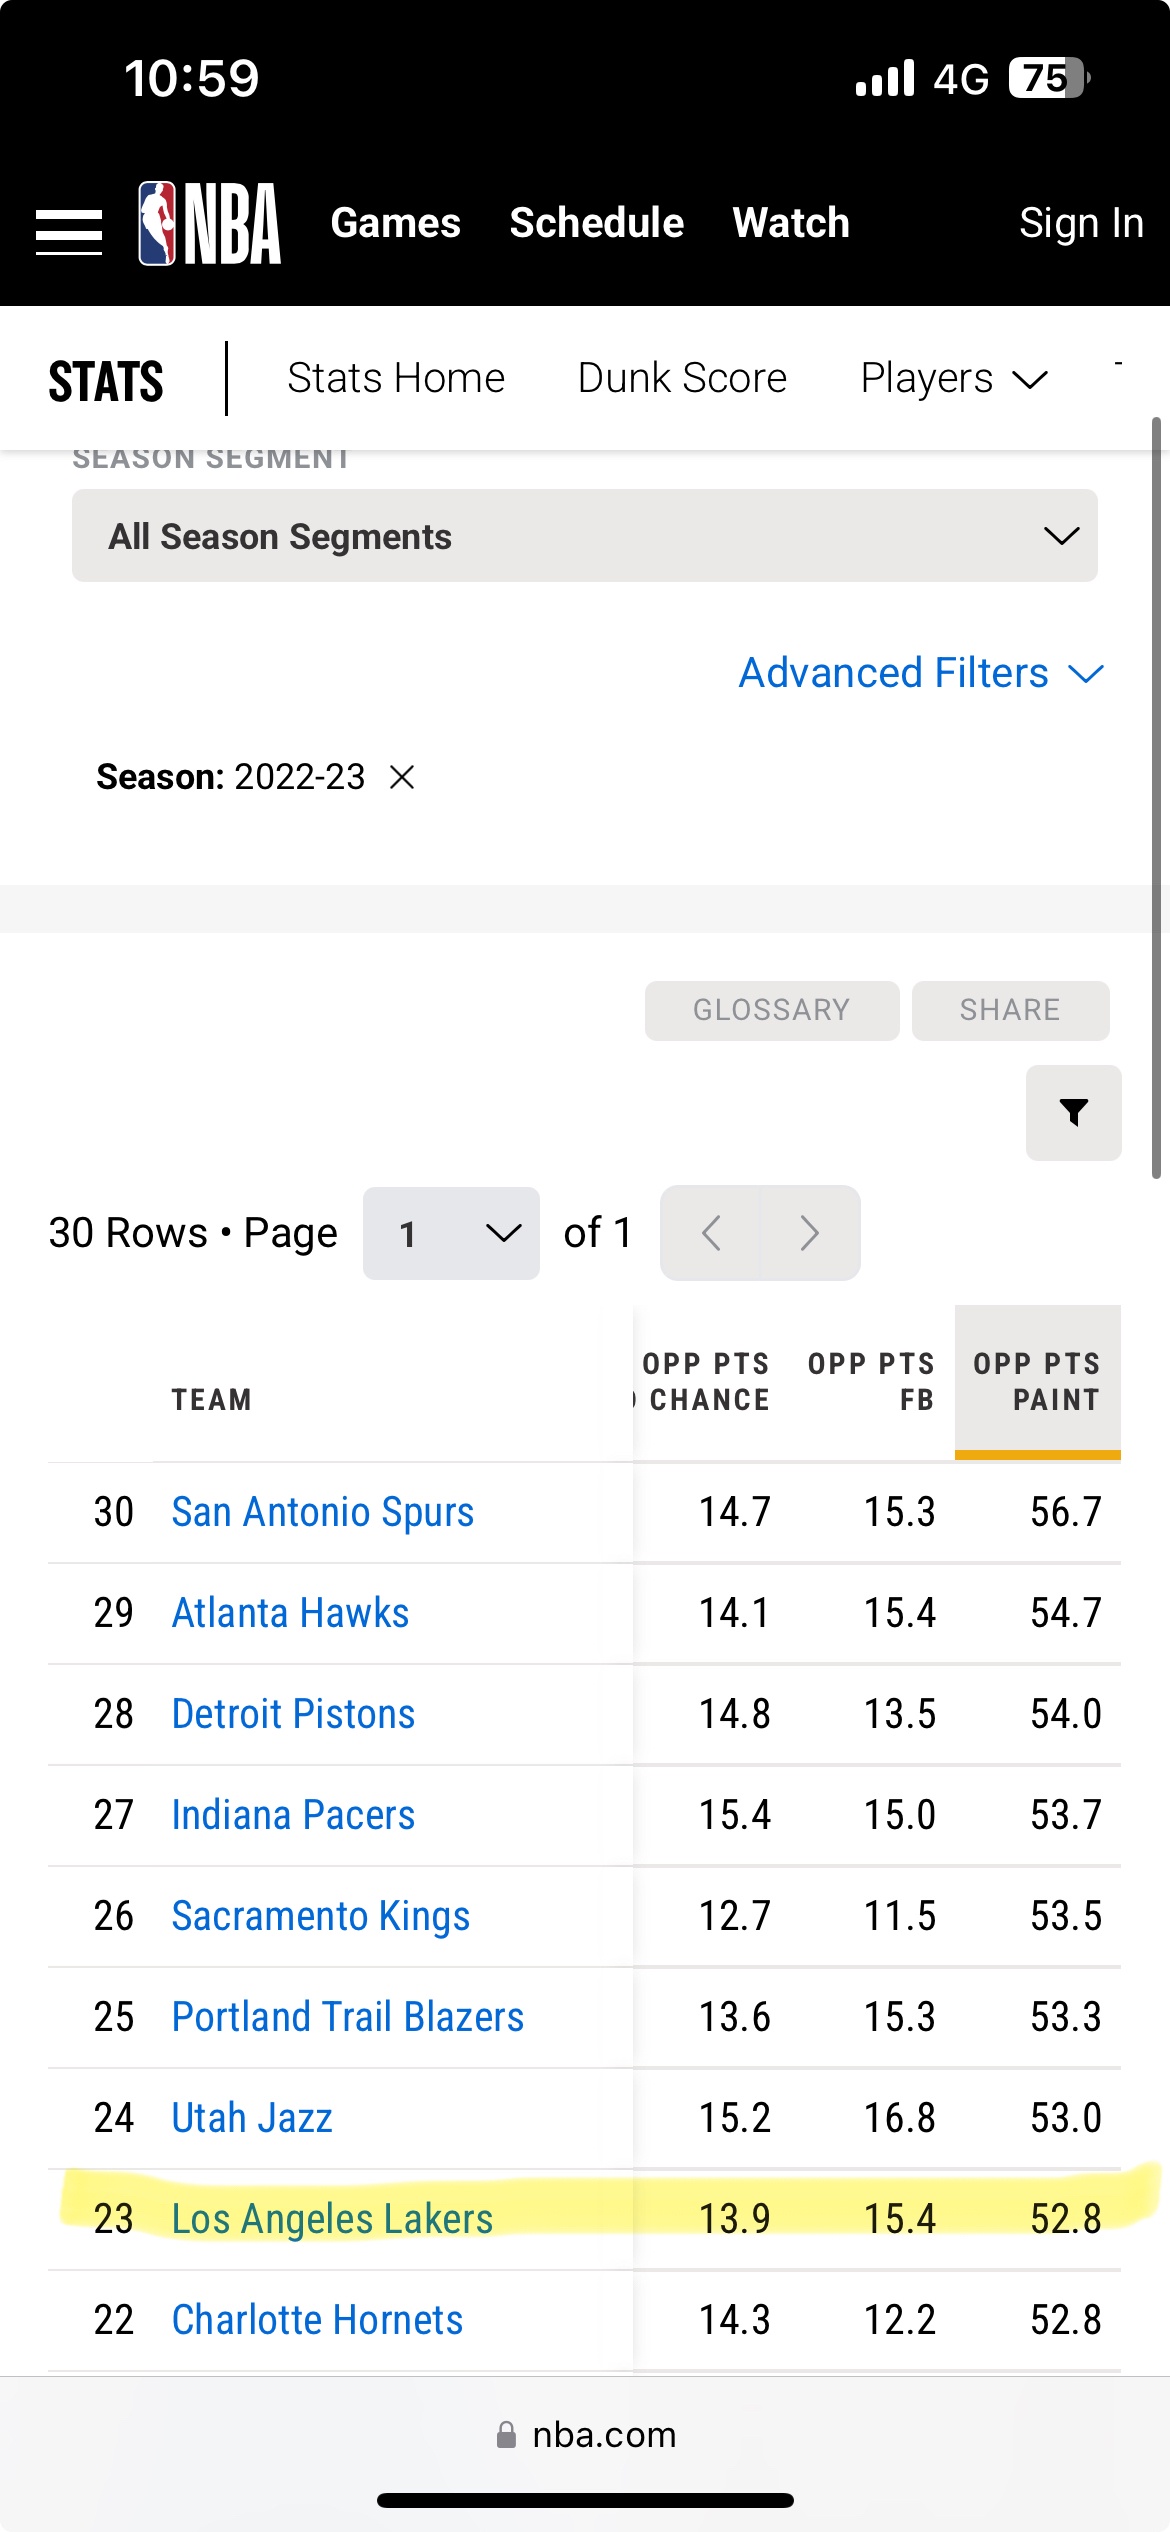Click the Share button
1170x2532 pixels.
pos(1010,1010)
